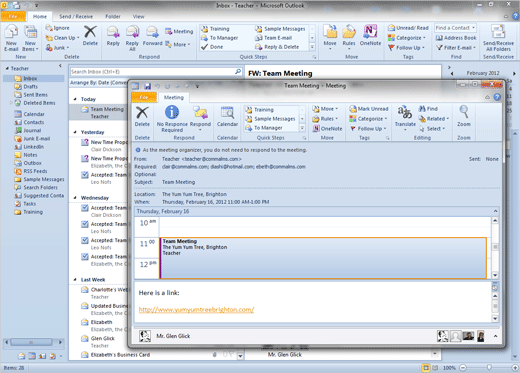This screenshot has height=373, width=520.
Task: Click Mr. Glen Glick contact photo
Action: click(145, 336)
